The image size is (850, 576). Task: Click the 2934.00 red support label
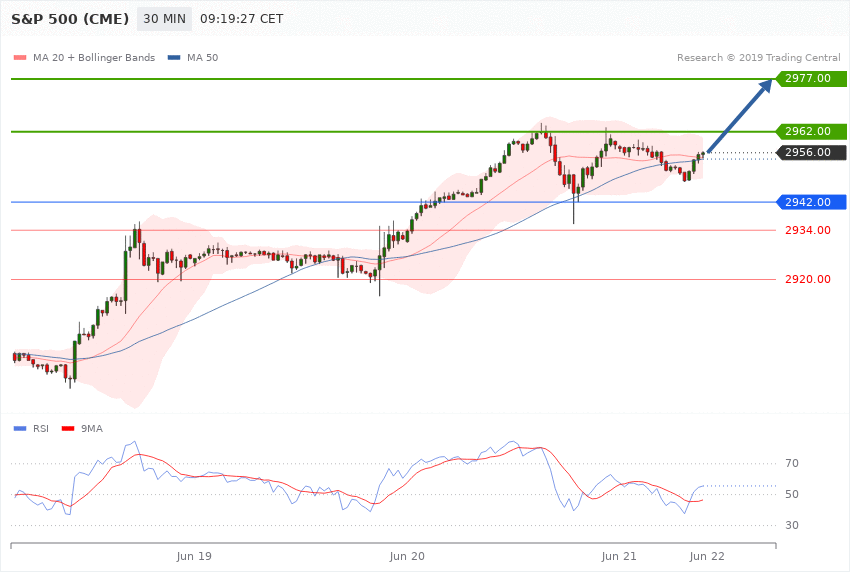(808, 230)
